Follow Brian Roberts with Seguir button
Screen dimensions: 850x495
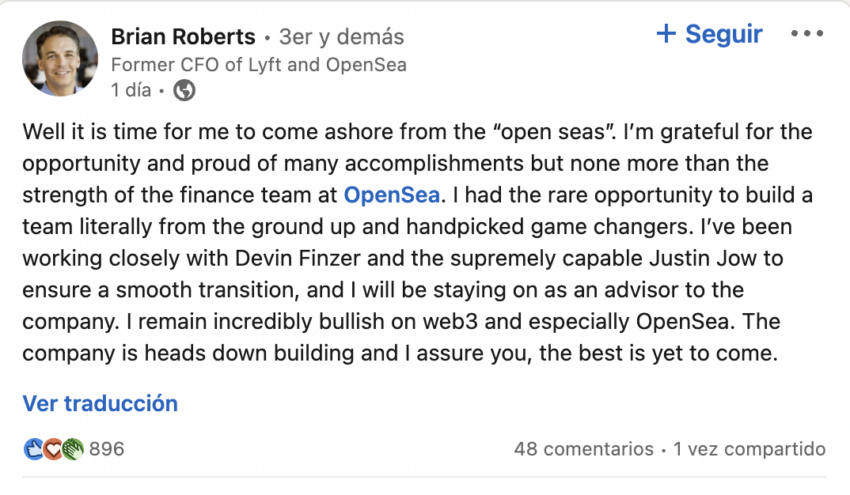[x=722, y=34]
